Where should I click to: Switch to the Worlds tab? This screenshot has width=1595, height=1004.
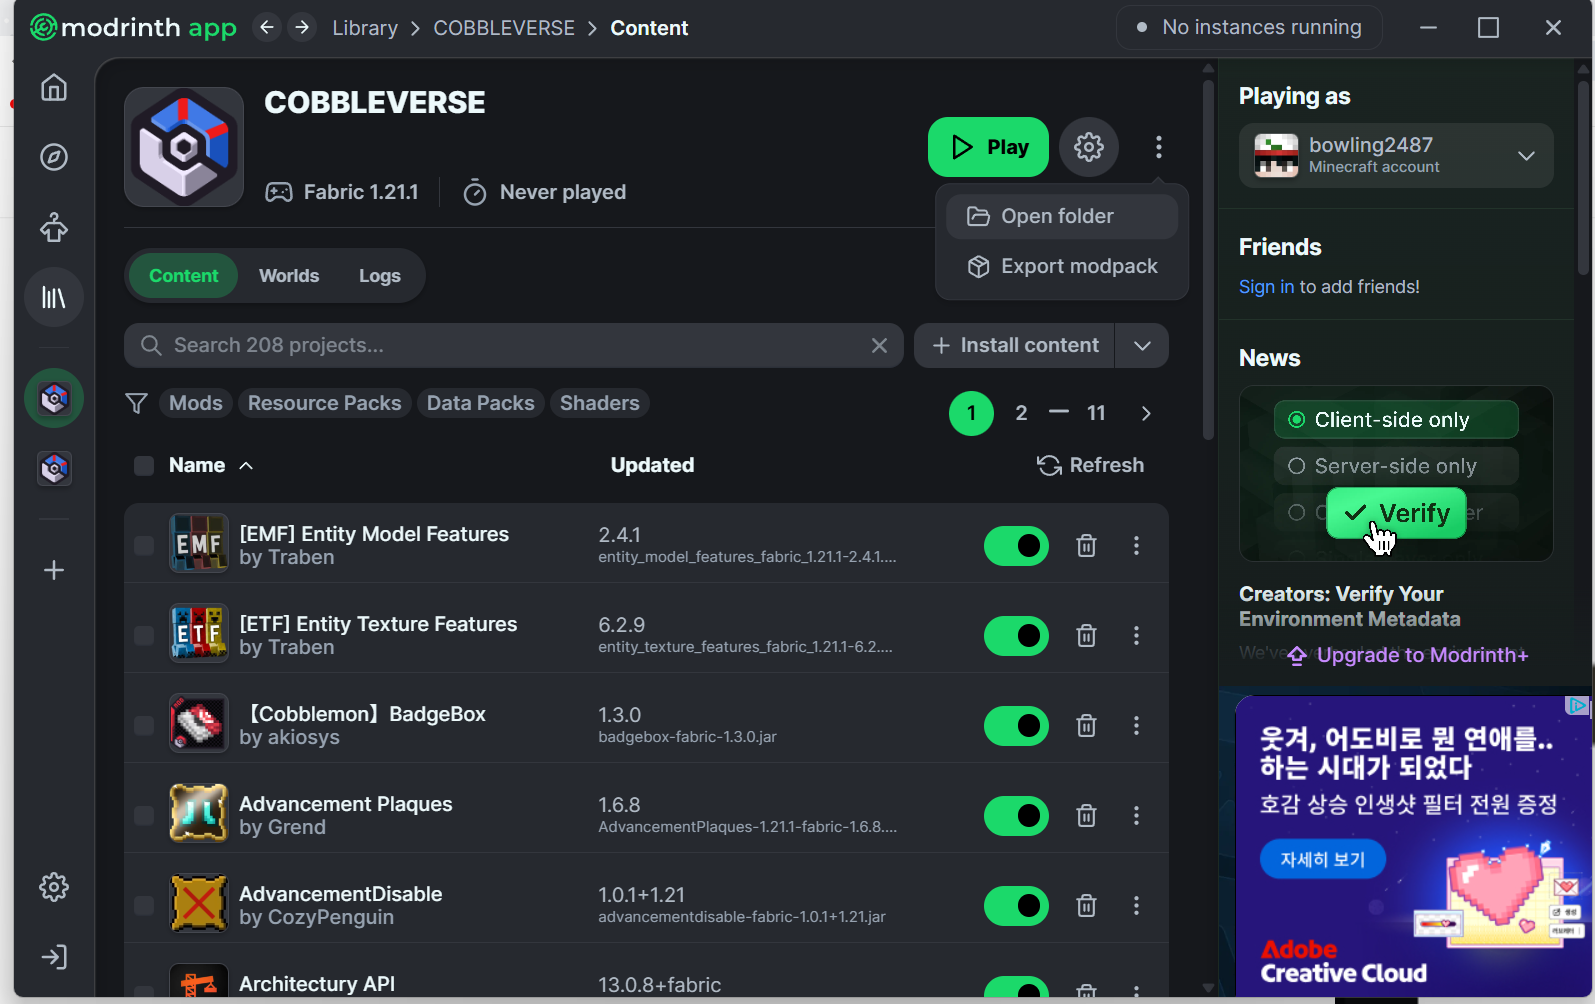click(289, 276)
